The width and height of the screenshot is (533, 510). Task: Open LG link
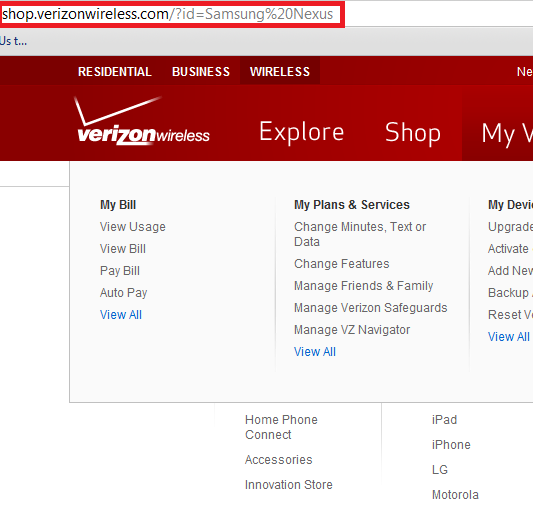coord(440,470)
